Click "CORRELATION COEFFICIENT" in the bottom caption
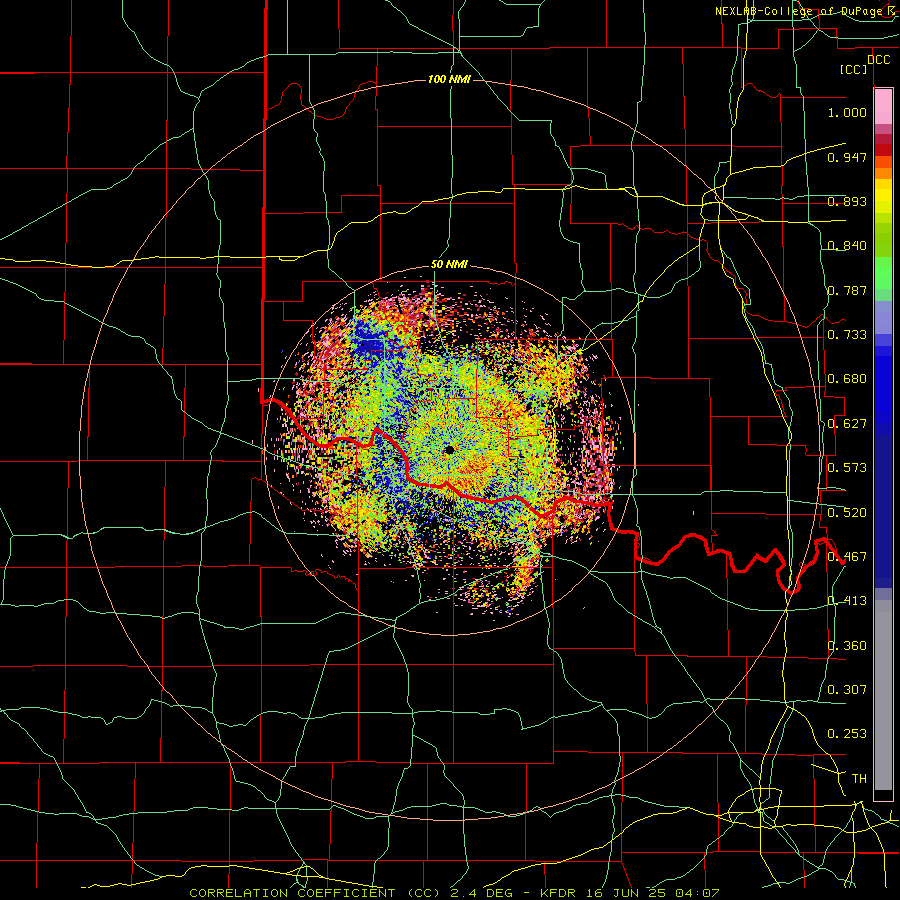 pyautogui.click(x=292, y=893)
